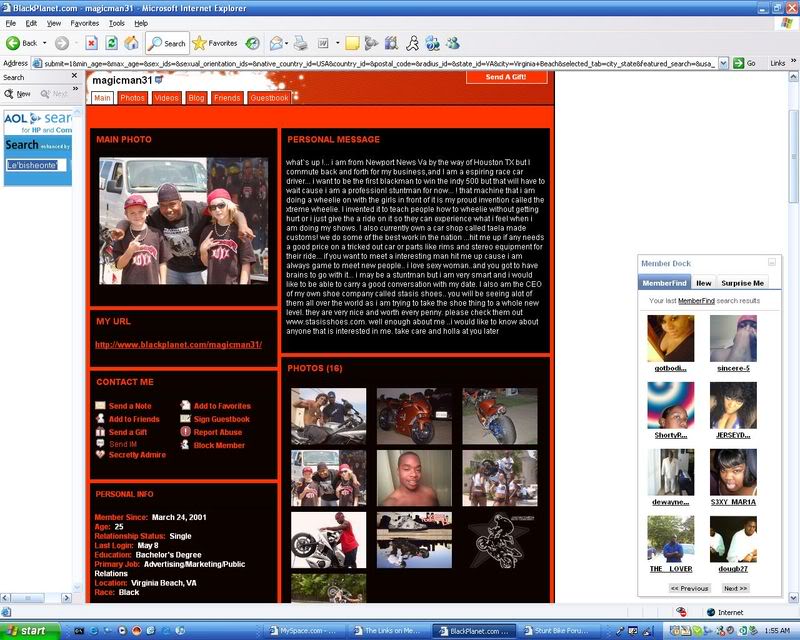Viewport: 800px width, 640px height.
Task: Click the Report Abuse warning icon
Action: [184, 432]
